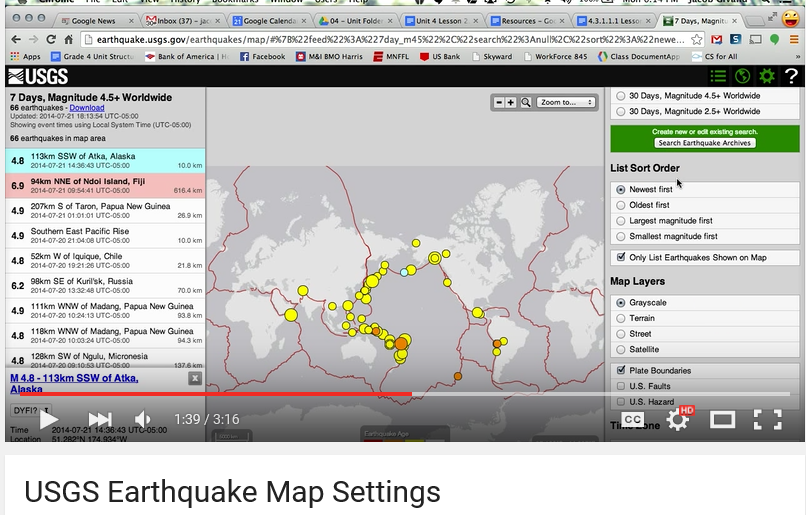Open Facebook bookmark
The width and height of the screenshot is (806, 515).
pyautogui.click(x=263, y=57)
